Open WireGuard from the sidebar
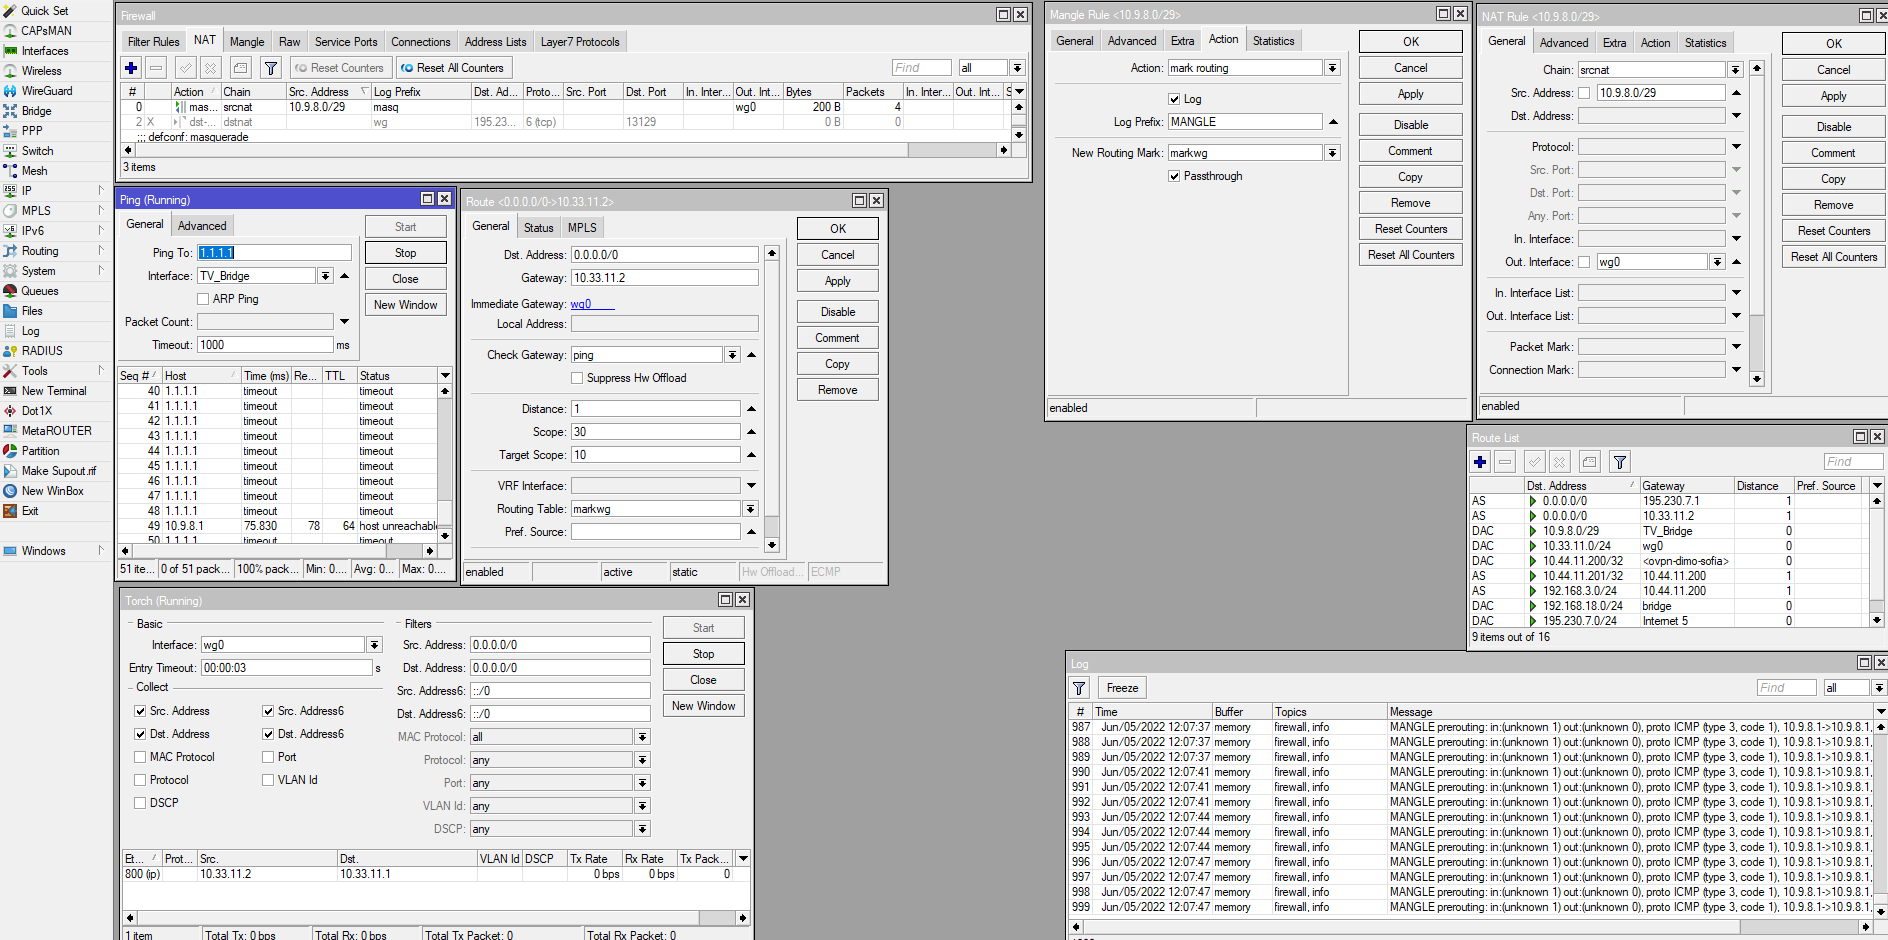 pos(47,91)
